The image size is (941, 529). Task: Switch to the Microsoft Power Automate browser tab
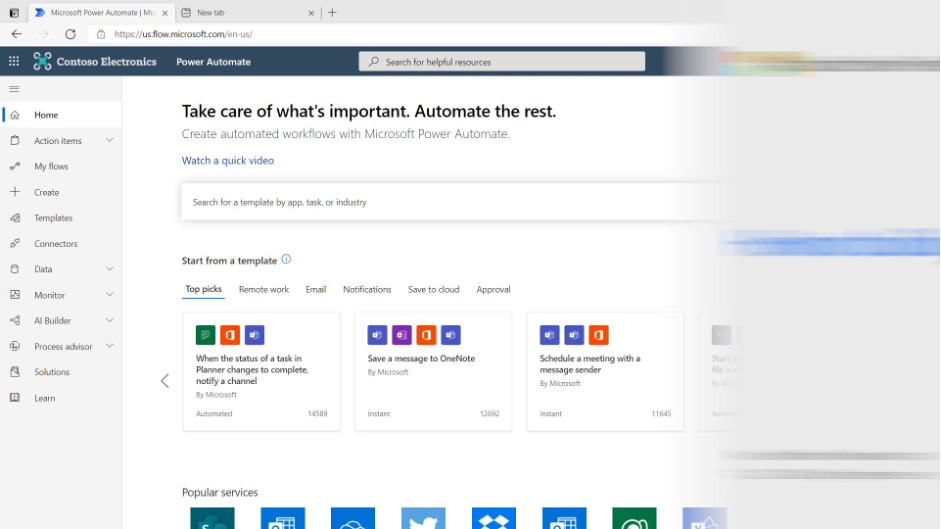coord(101,12)
